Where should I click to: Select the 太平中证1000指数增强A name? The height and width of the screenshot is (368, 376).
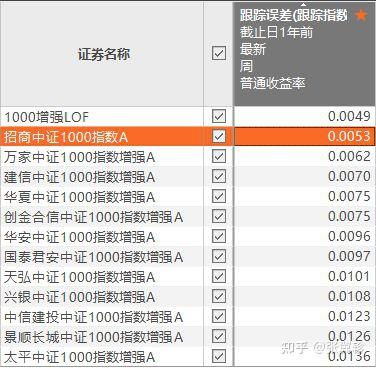(80, 357)
